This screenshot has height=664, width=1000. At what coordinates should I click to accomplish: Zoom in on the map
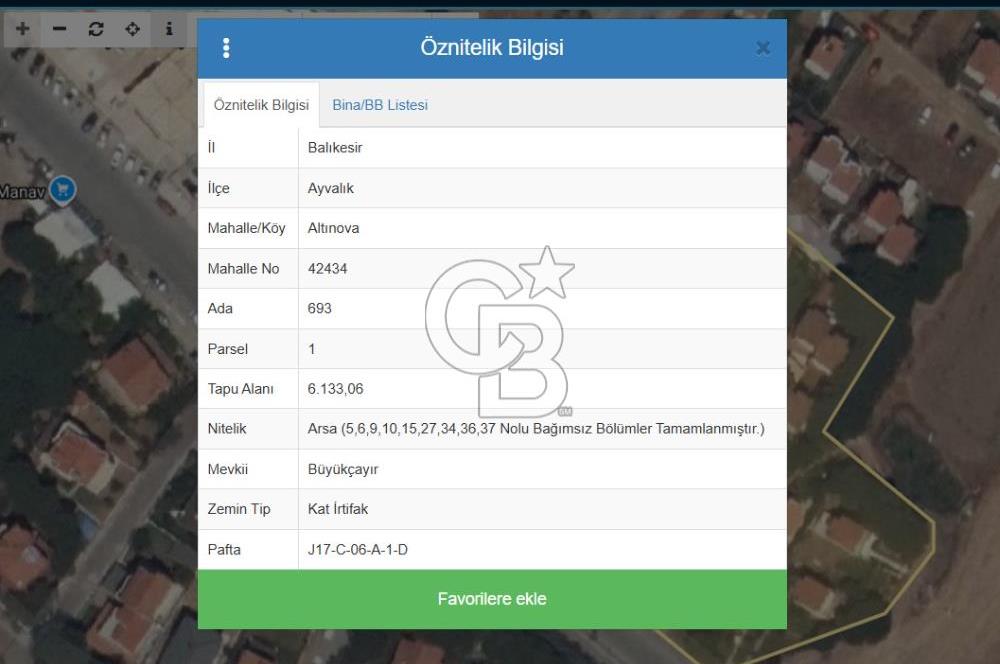click(x=22, y=29)
